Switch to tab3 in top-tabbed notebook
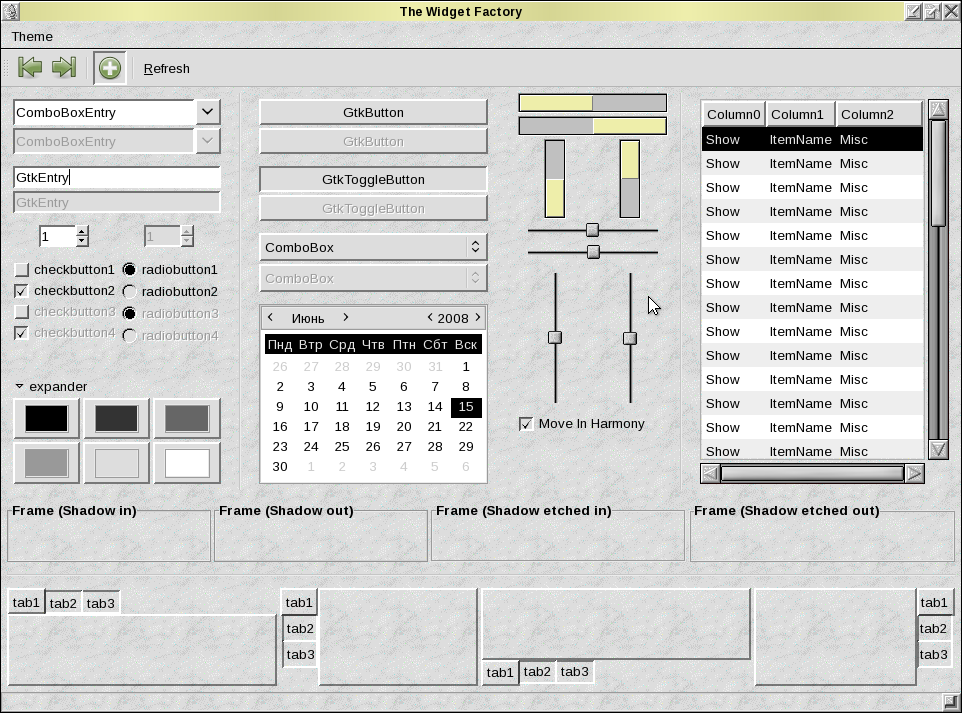Viewport: 962px width, 713px height. pos(101,603)
